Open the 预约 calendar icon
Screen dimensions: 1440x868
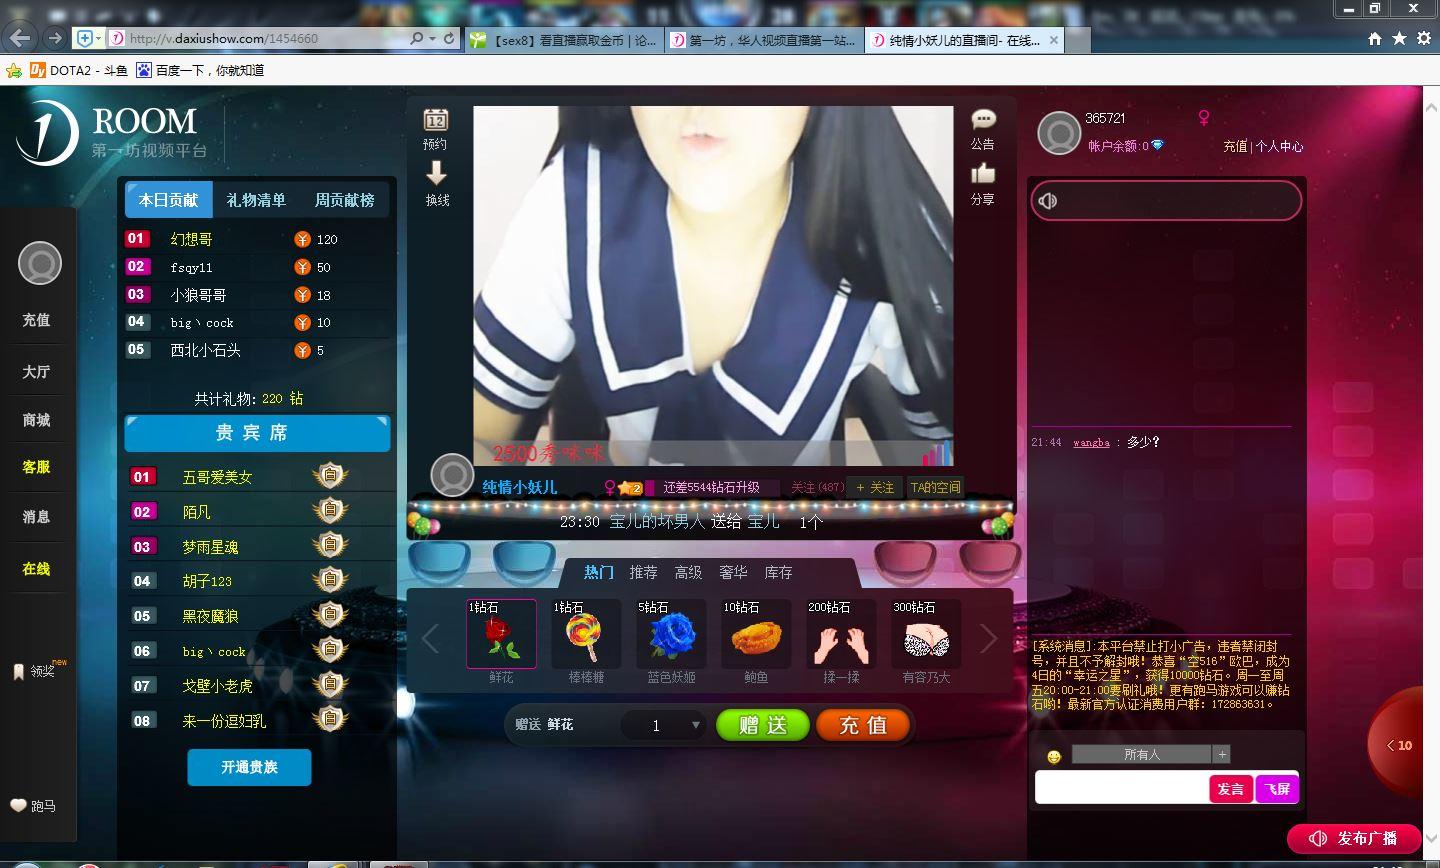[x=436, y=120]
